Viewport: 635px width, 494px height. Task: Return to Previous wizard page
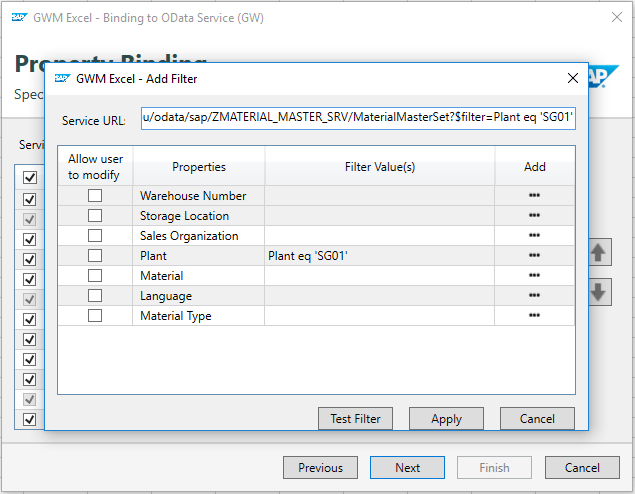coord(320,467)
